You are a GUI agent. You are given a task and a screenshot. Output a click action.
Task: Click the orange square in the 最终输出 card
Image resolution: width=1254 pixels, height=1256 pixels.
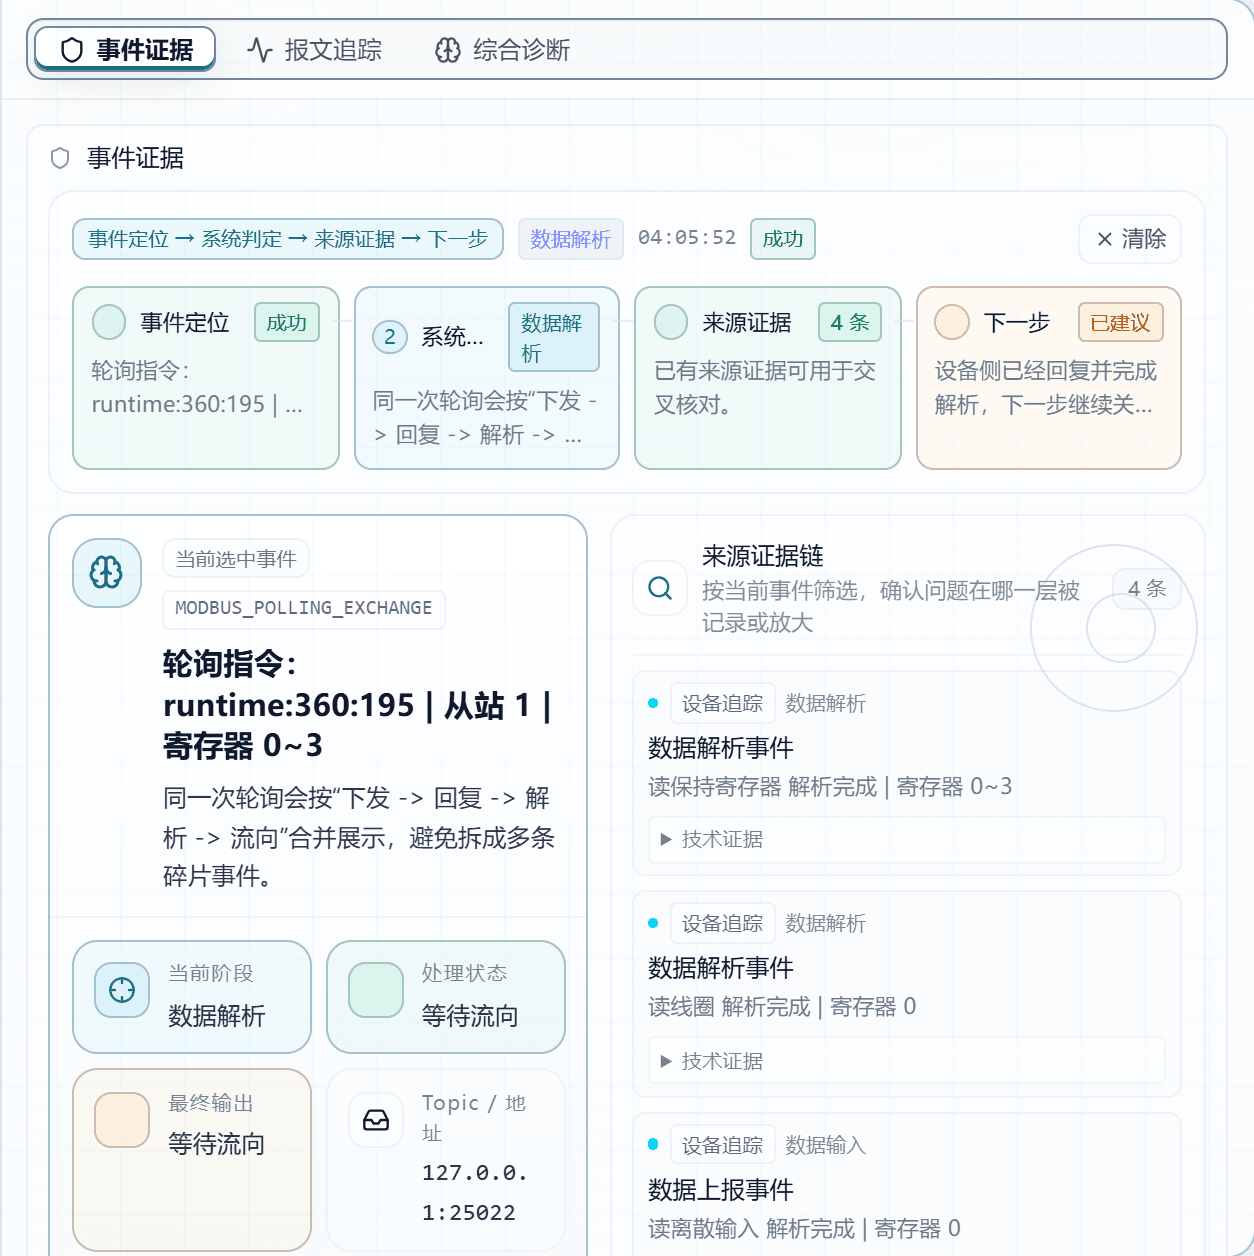[x=122, y=1120]
